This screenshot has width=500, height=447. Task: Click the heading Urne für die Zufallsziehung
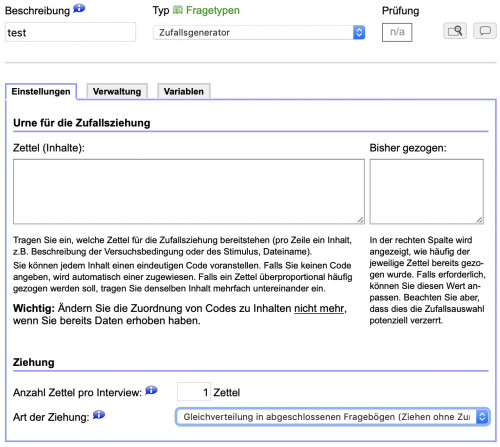[x=82, y=123]
